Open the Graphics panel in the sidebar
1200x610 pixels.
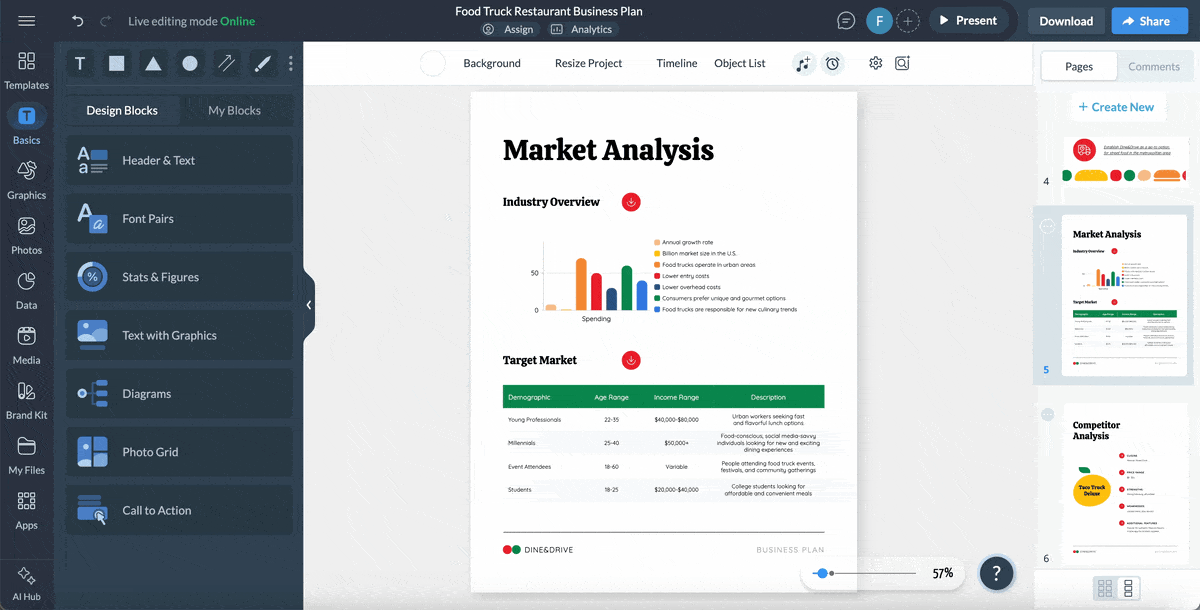(26, 180)
